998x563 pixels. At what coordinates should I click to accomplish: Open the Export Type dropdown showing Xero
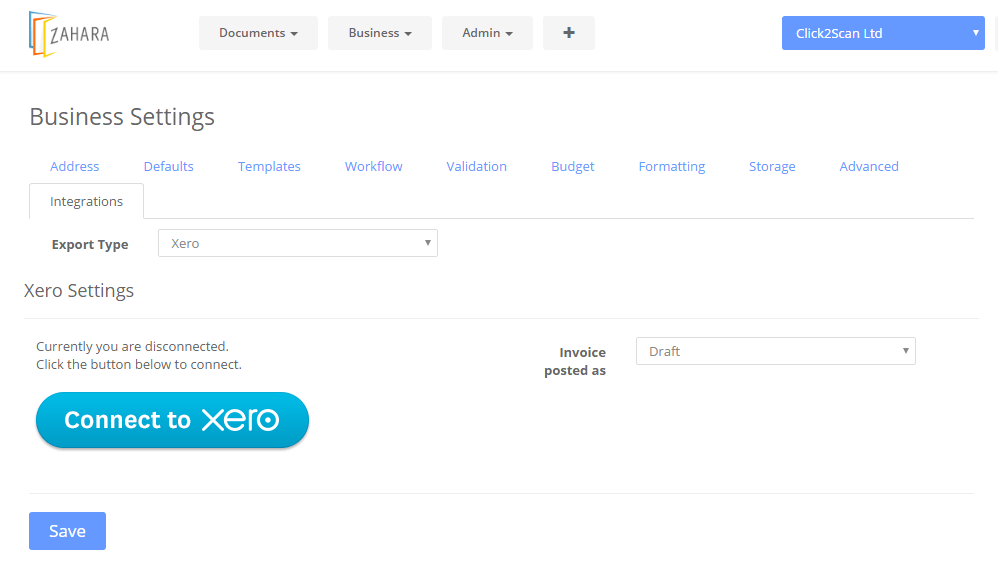click(x=298, y=243)
